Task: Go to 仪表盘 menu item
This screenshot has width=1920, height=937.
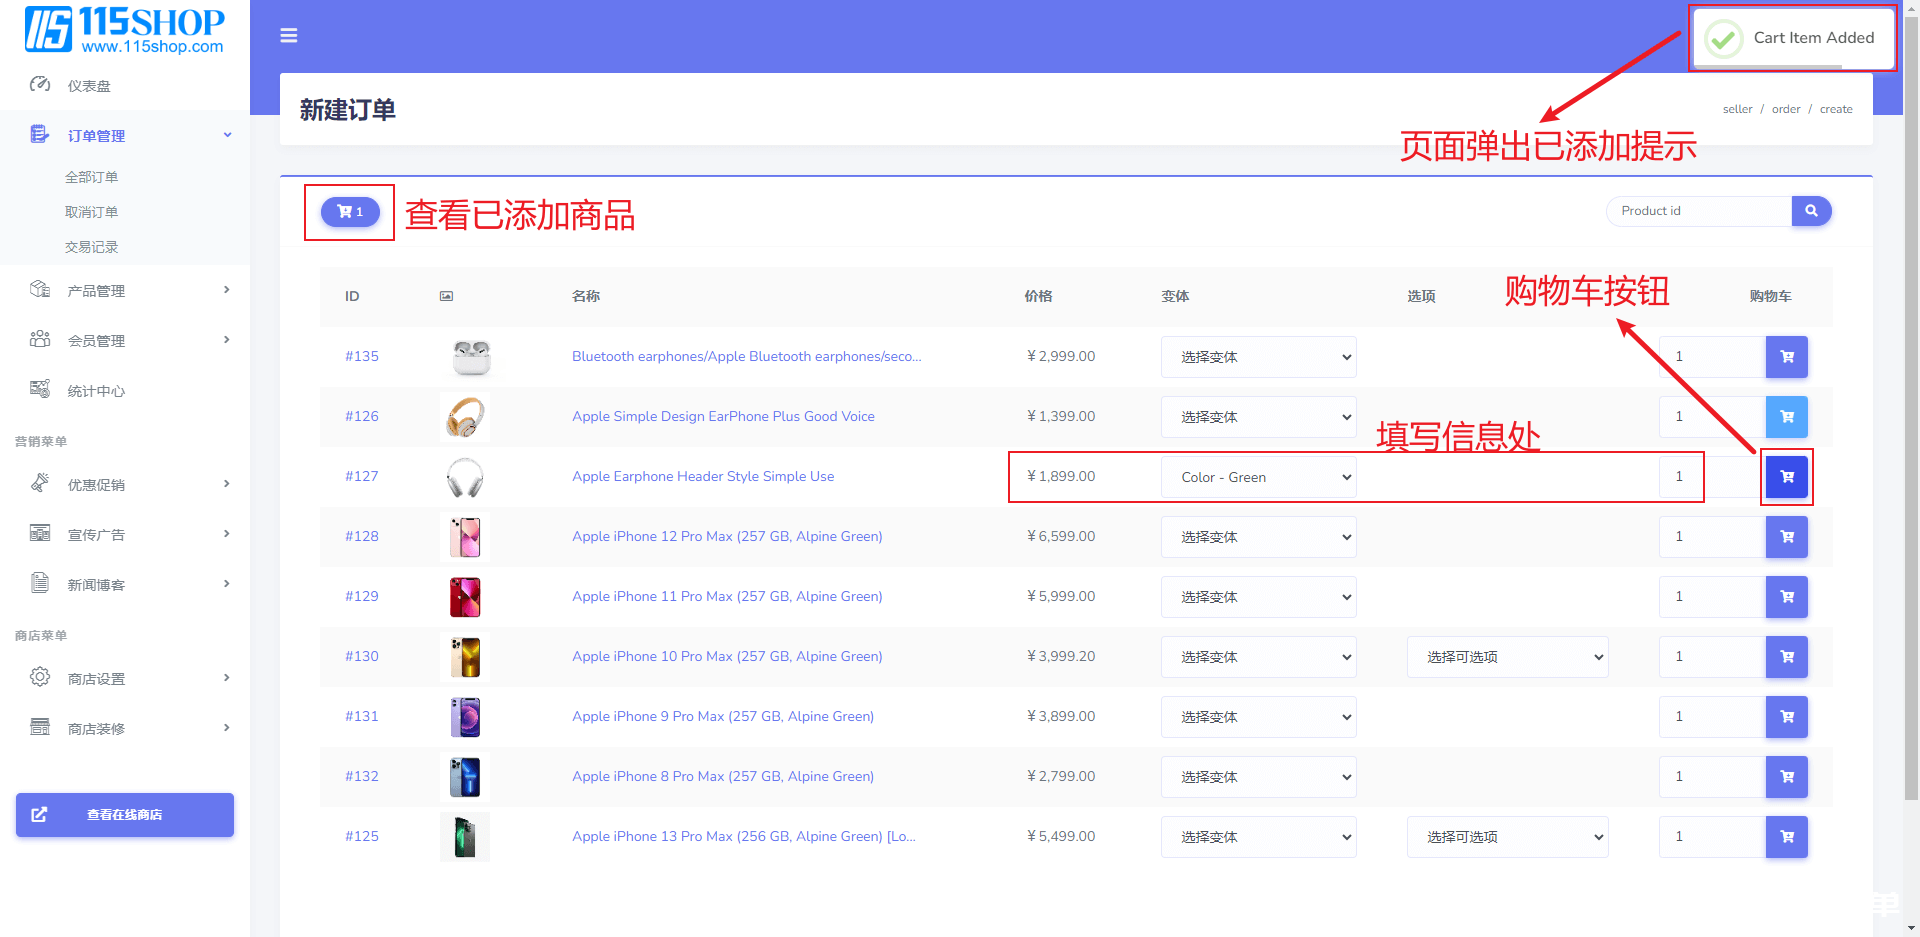Action: [x=89, y=86]
